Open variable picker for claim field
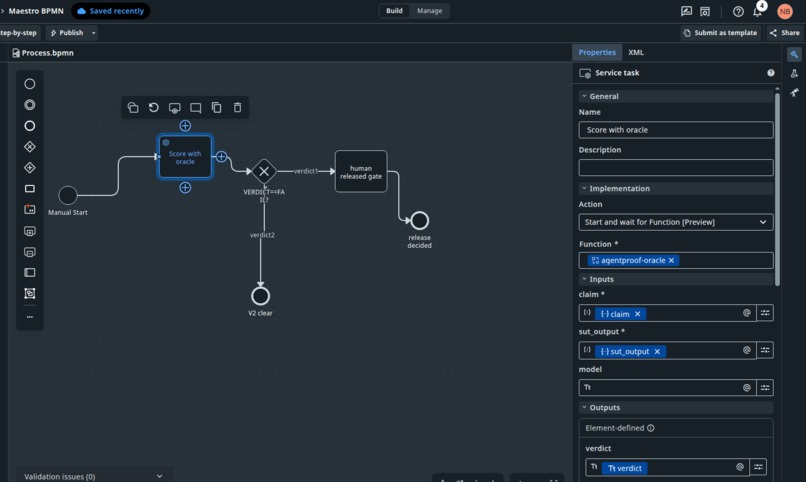 click(746, 313)
